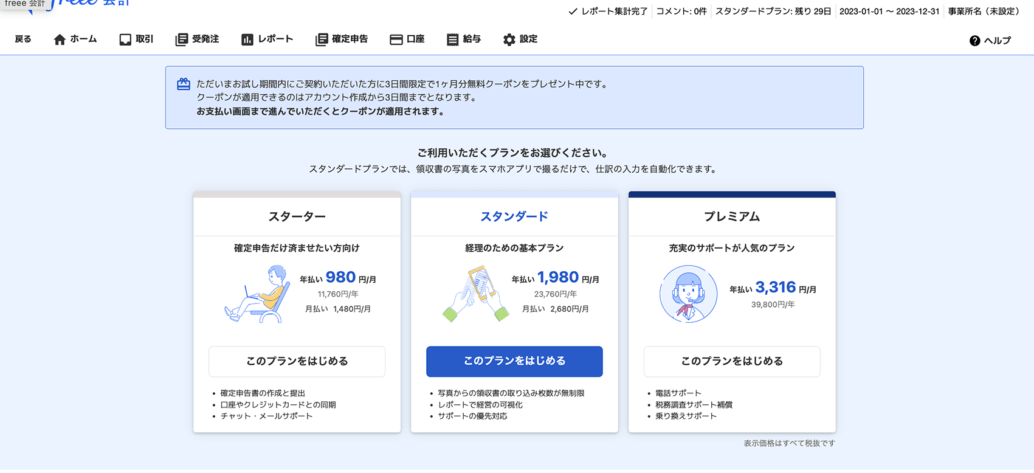Start the スタンダード plan with blue button
The width and height of the screenshot is (1034, 473).
pyautogui.click(x=514, y=362)
